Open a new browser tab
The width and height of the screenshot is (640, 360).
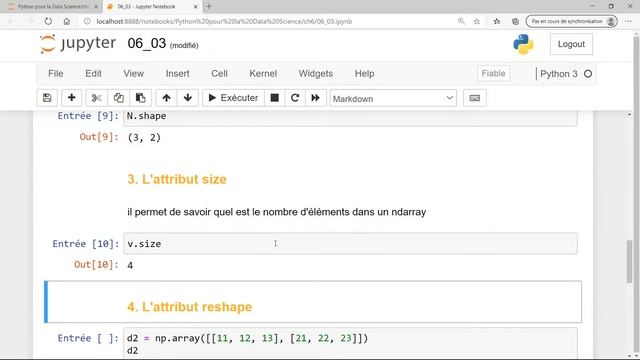209,7
